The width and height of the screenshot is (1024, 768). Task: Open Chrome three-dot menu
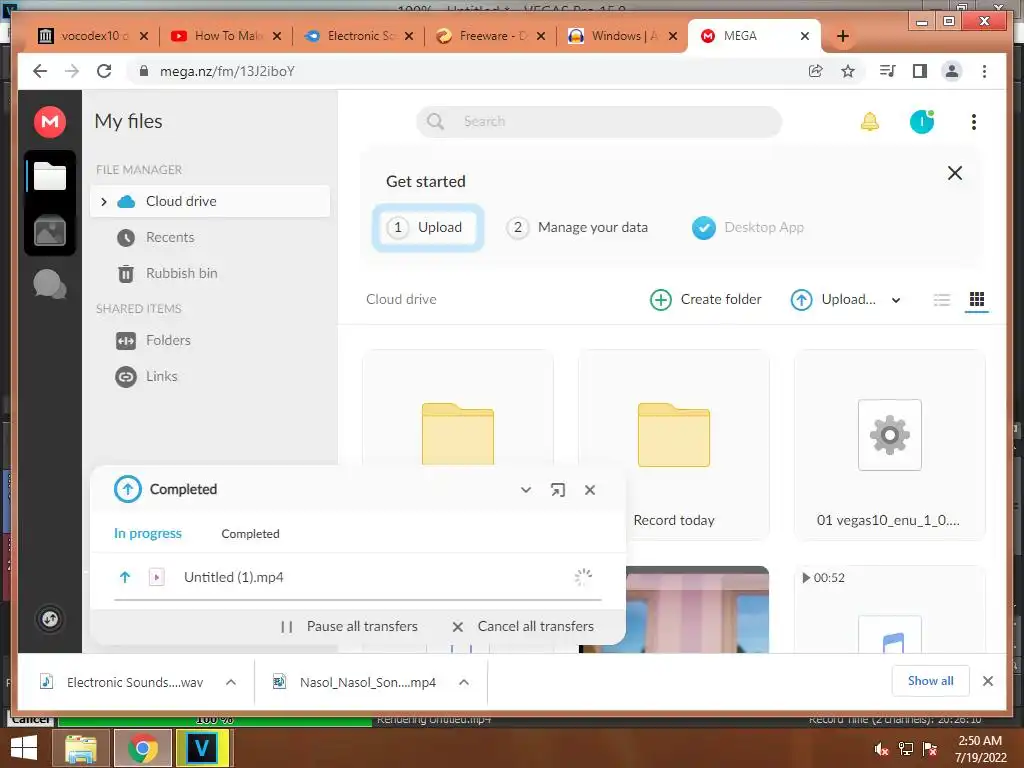pyautogui.click(x=984, y=71)
